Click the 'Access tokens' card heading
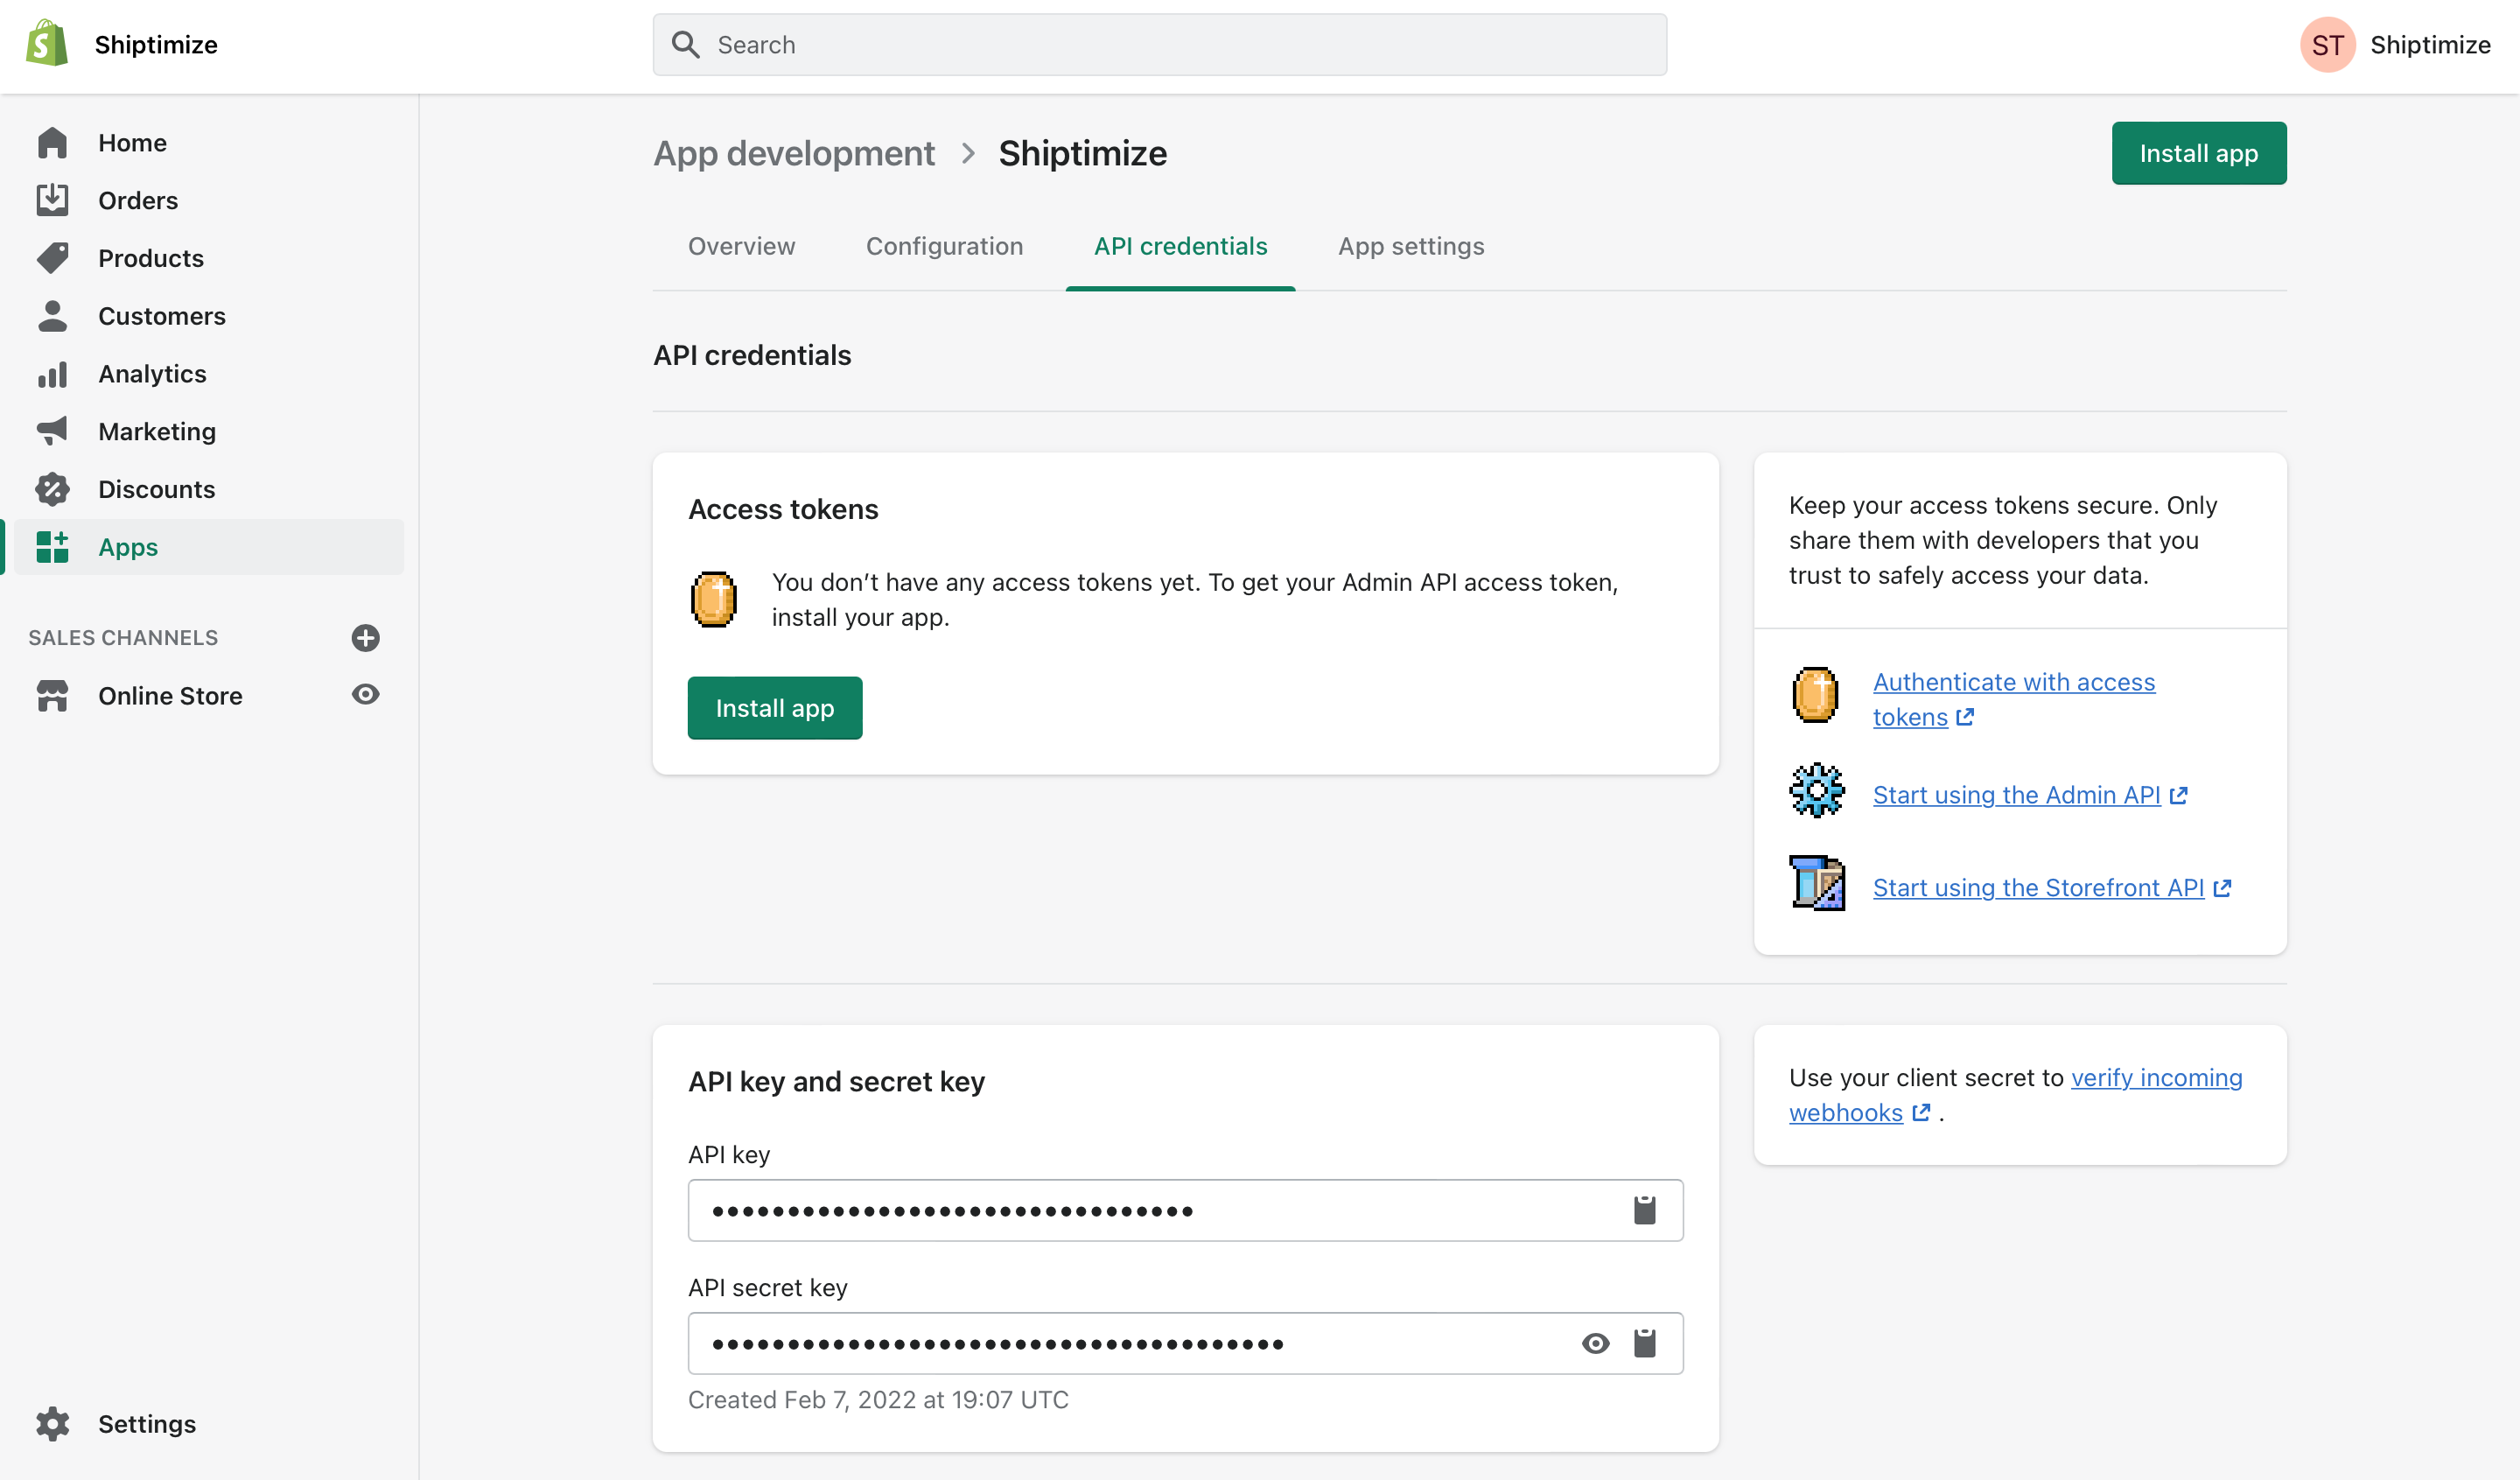The image size is (2520, 1480). coord(783,510)
